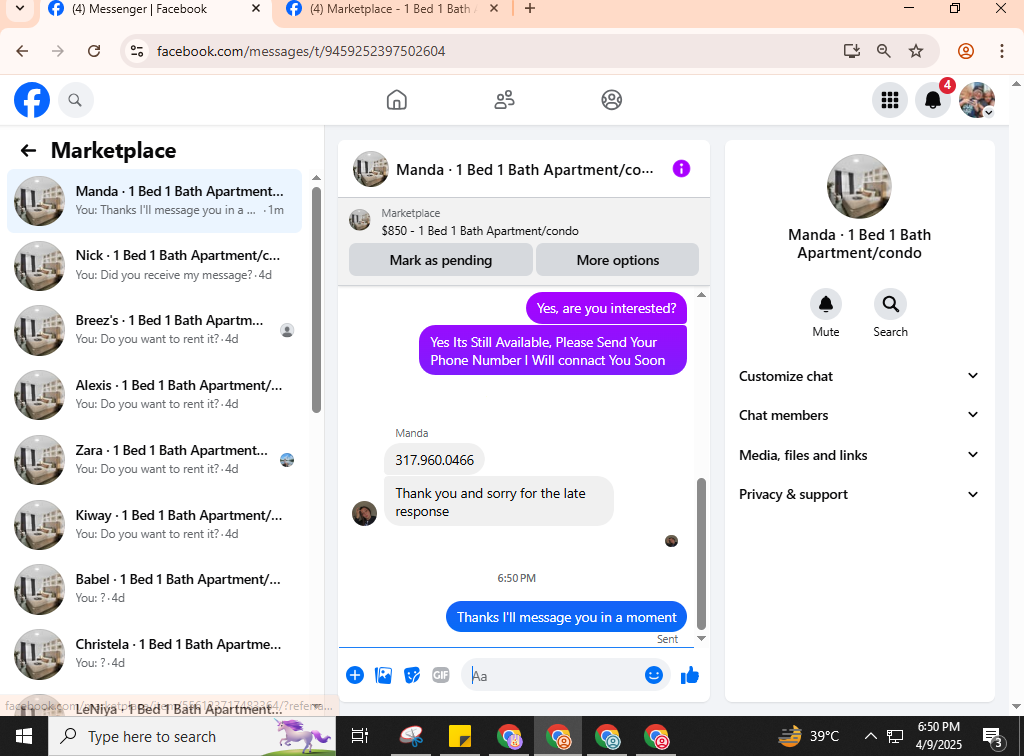This screenshot has height=756, width=1024.
Task: Click Manda's avatar beside her message
Action: 364,514
